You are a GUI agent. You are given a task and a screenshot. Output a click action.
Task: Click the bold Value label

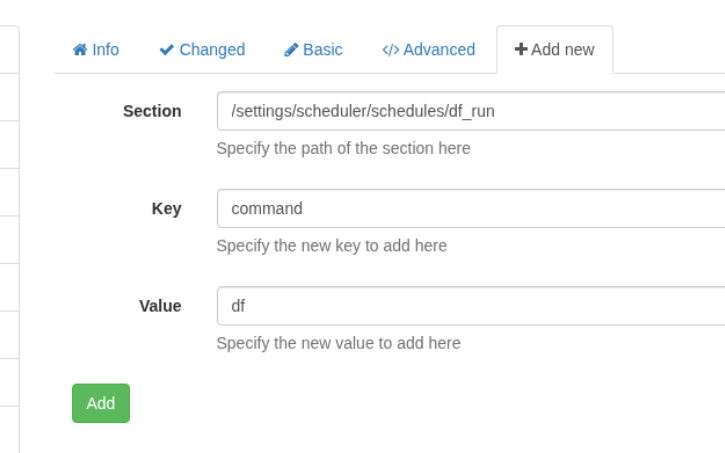click(x=160, y=306)
